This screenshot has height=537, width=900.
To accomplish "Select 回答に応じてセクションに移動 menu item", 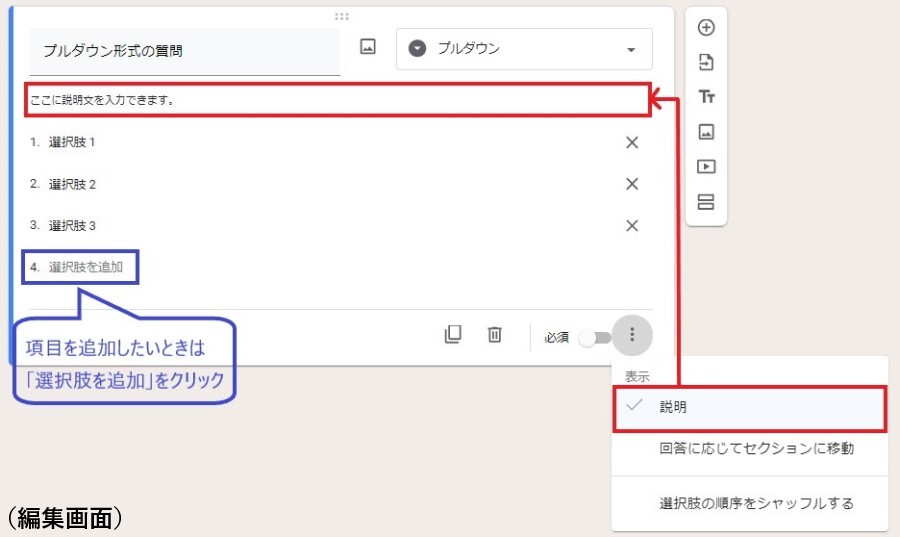I will (x=756, y=448).
